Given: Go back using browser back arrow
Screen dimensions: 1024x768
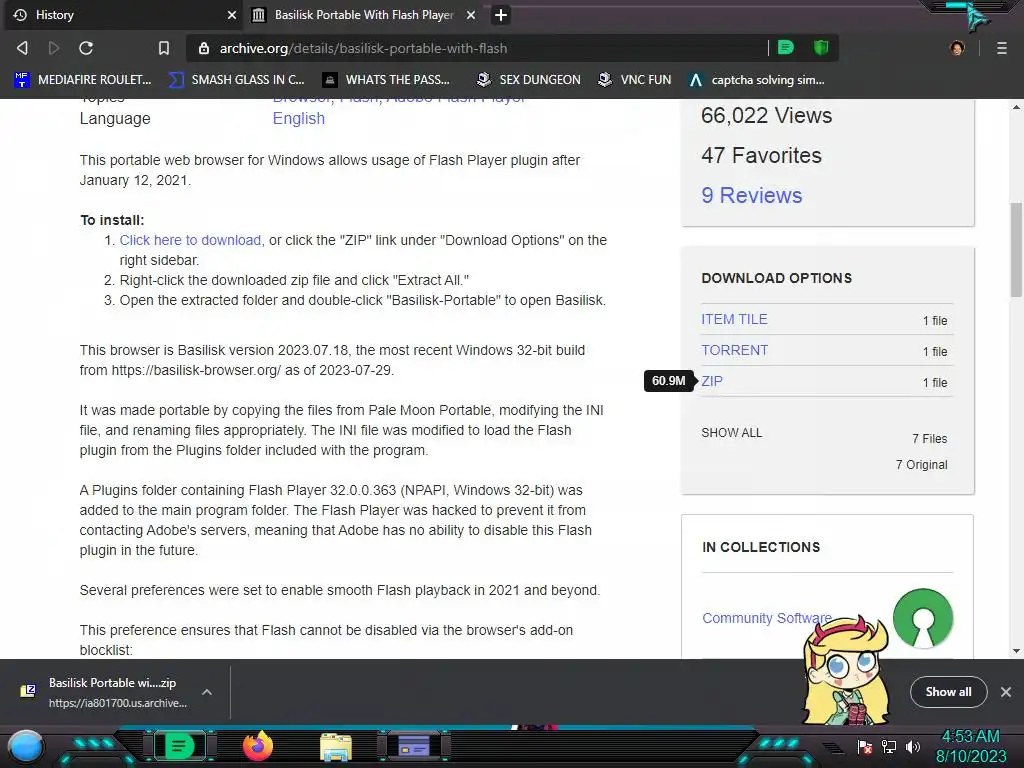Looking at the screenshot, I should (x=22, y=48).
